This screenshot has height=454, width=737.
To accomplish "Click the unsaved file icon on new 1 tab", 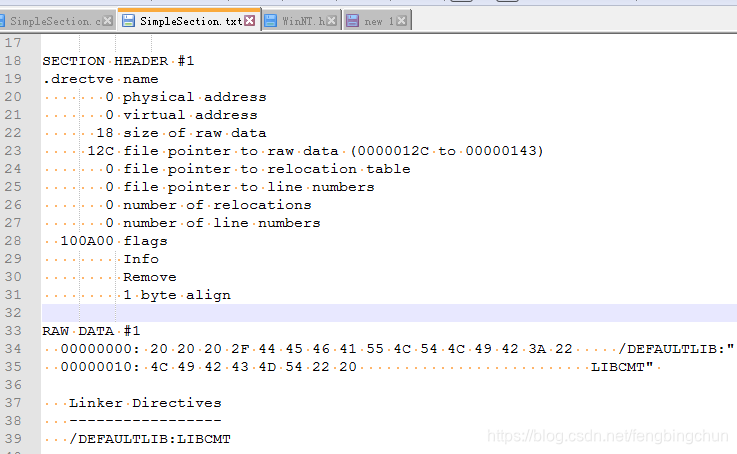I will pyautogui.click(x=352, y=21).
